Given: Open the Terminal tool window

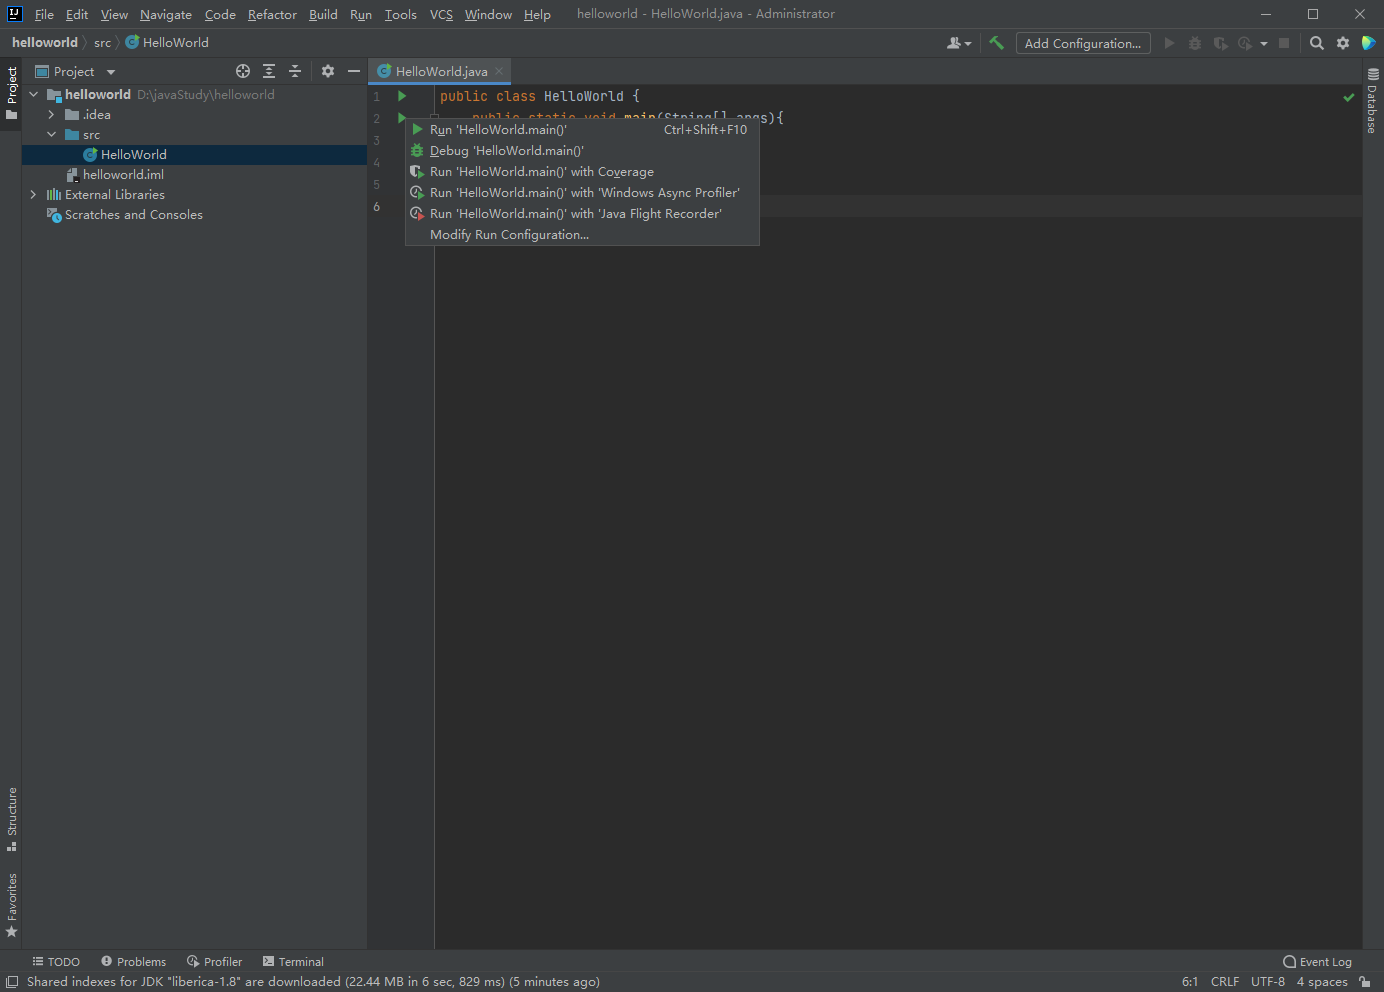Looking at the screenshot, I should pos(293,962).
